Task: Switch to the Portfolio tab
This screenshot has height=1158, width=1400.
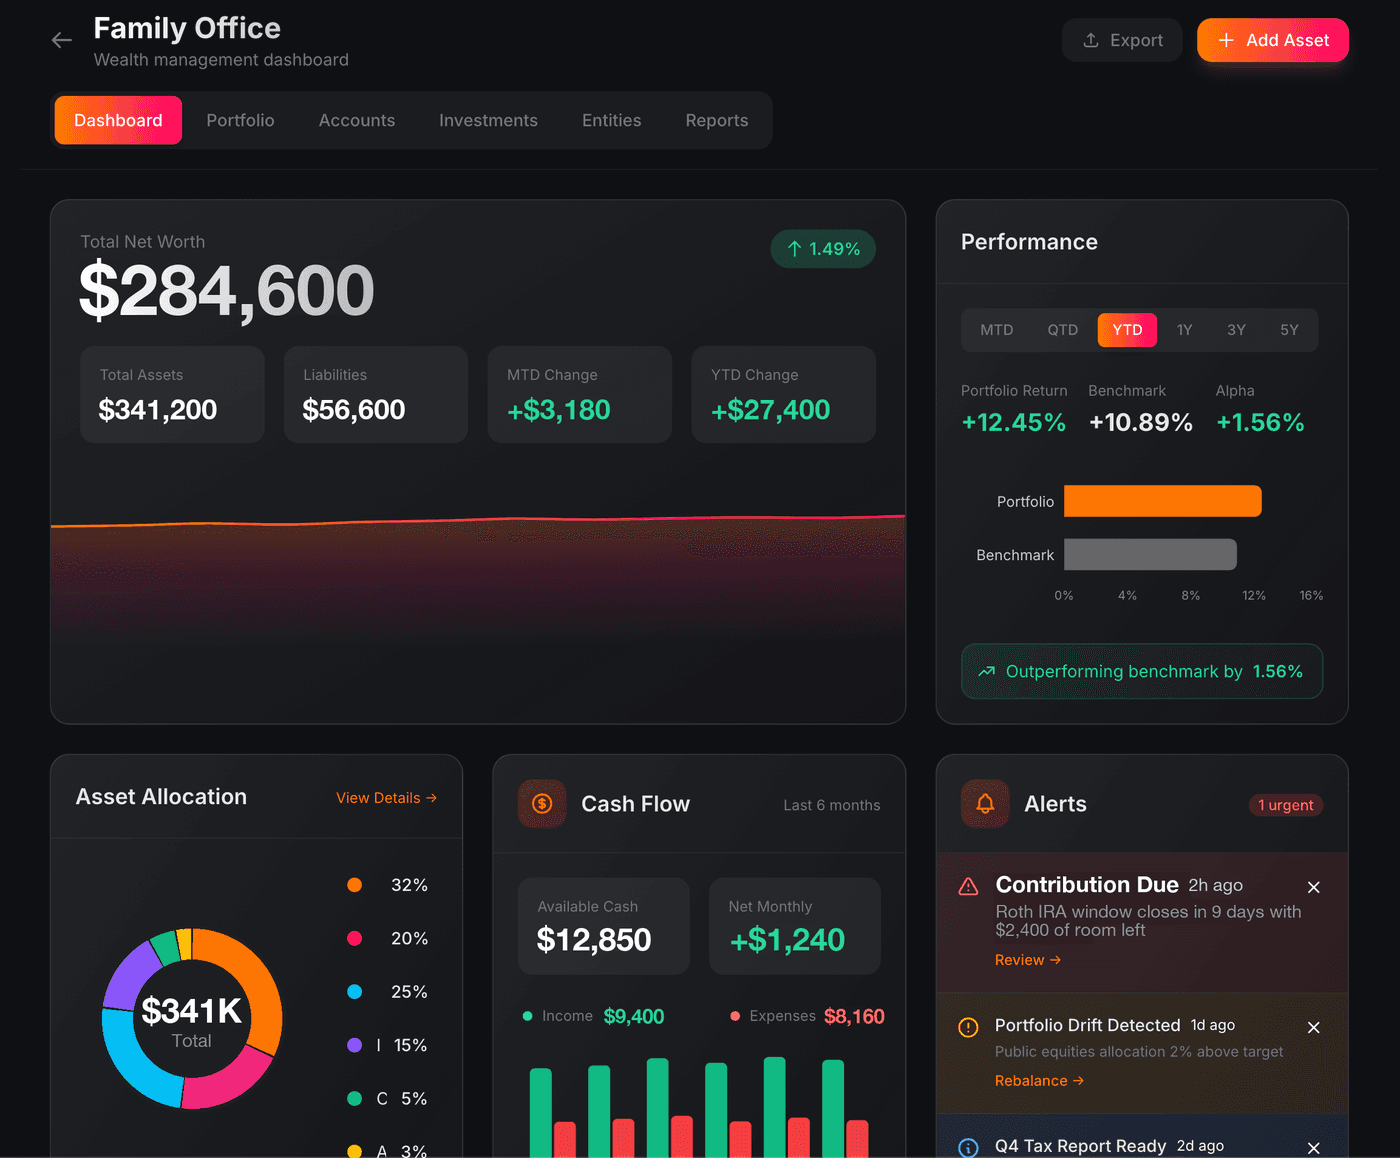Action: pos(240,120)
